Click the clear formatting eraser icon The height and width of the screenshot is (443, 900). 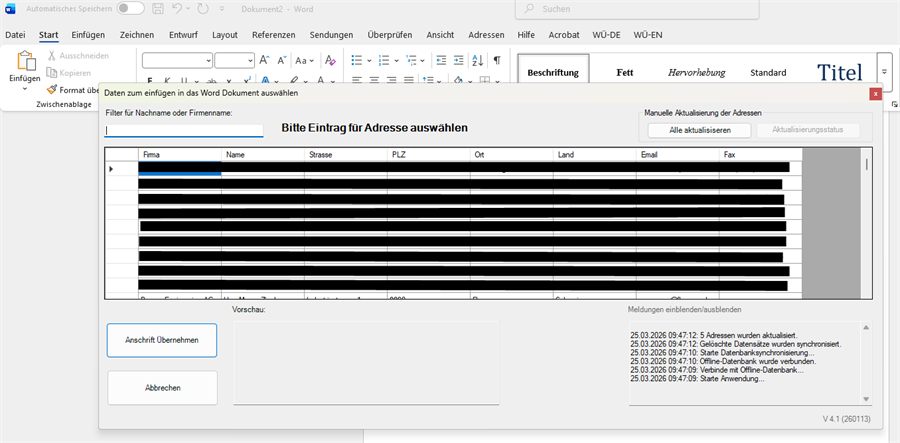pos(330,60)
